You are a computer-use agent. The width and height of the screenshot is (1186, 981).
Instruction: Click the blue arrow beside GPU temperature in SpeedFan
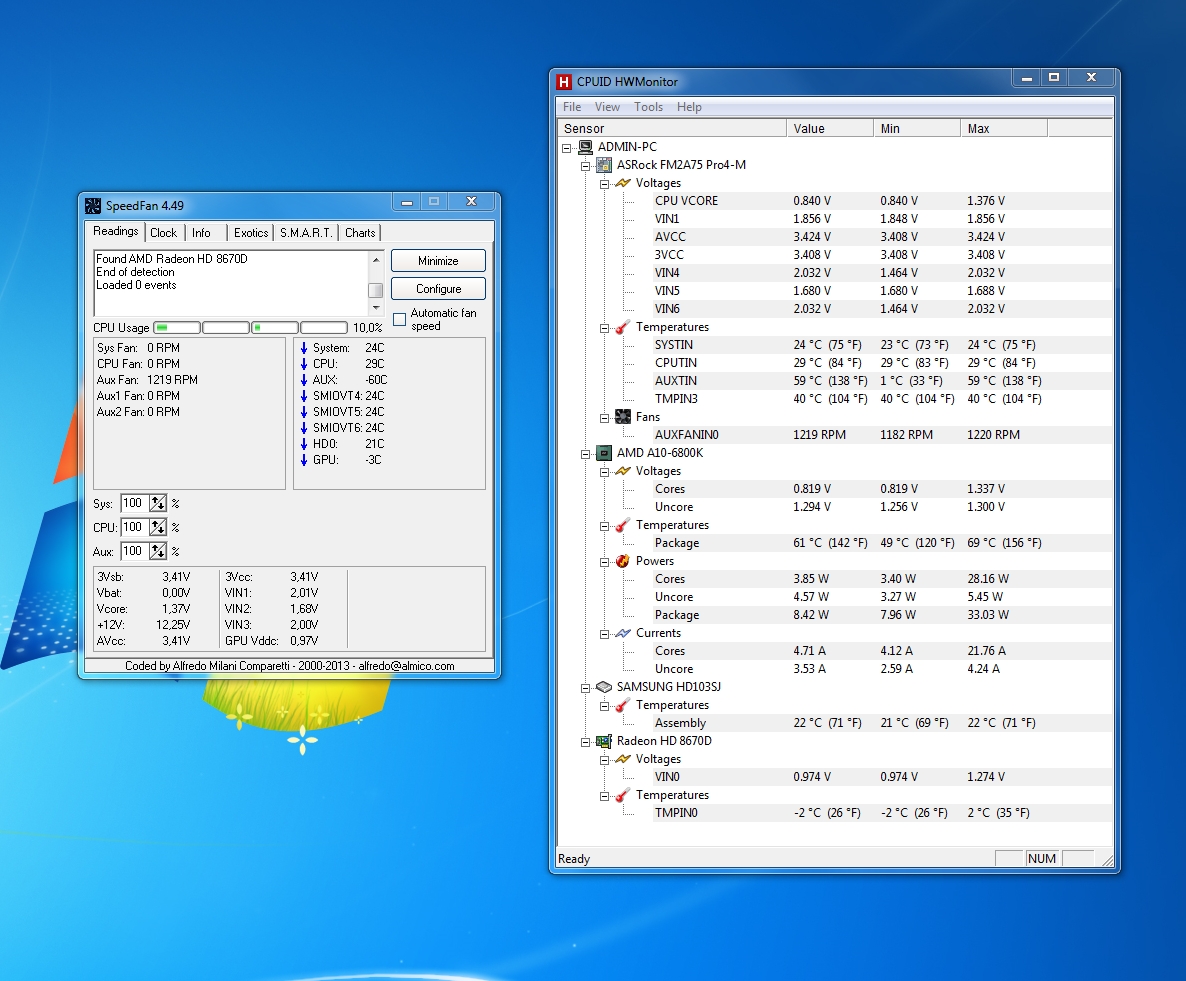click(x=304, y=460)
